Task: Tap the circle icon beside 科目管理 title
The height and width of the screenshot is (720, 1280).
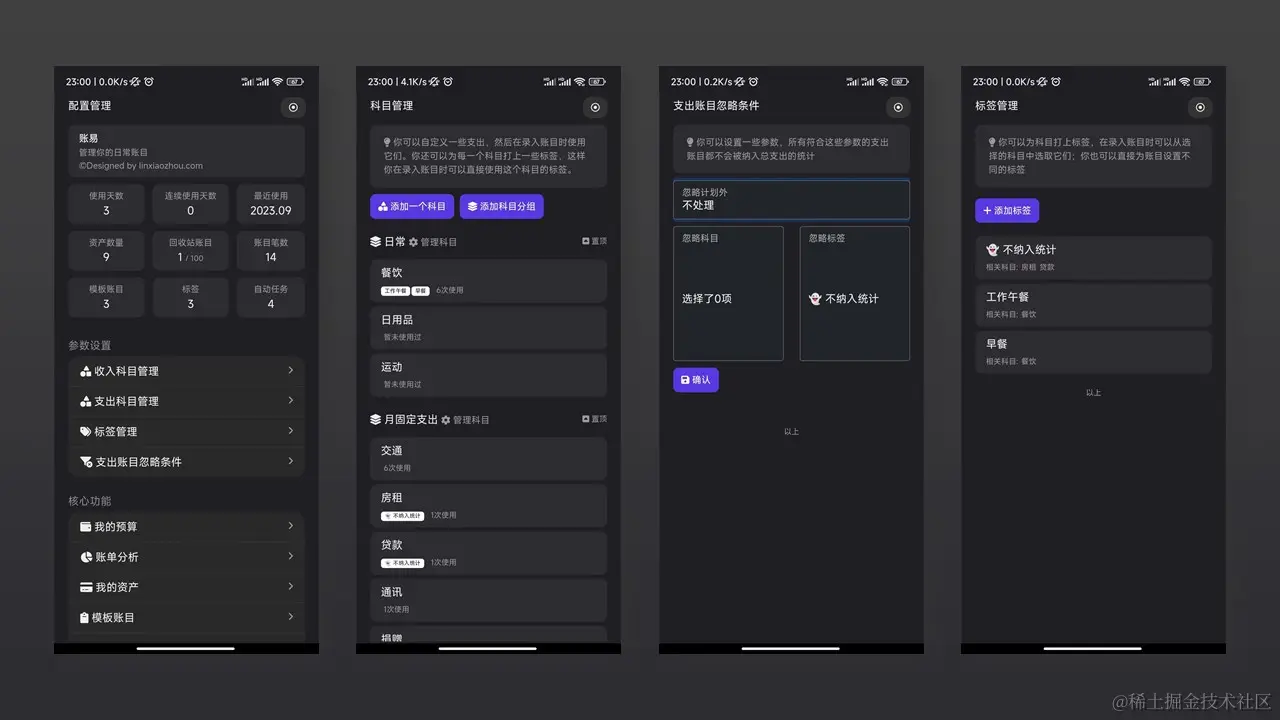Action: tap(595, 107)
